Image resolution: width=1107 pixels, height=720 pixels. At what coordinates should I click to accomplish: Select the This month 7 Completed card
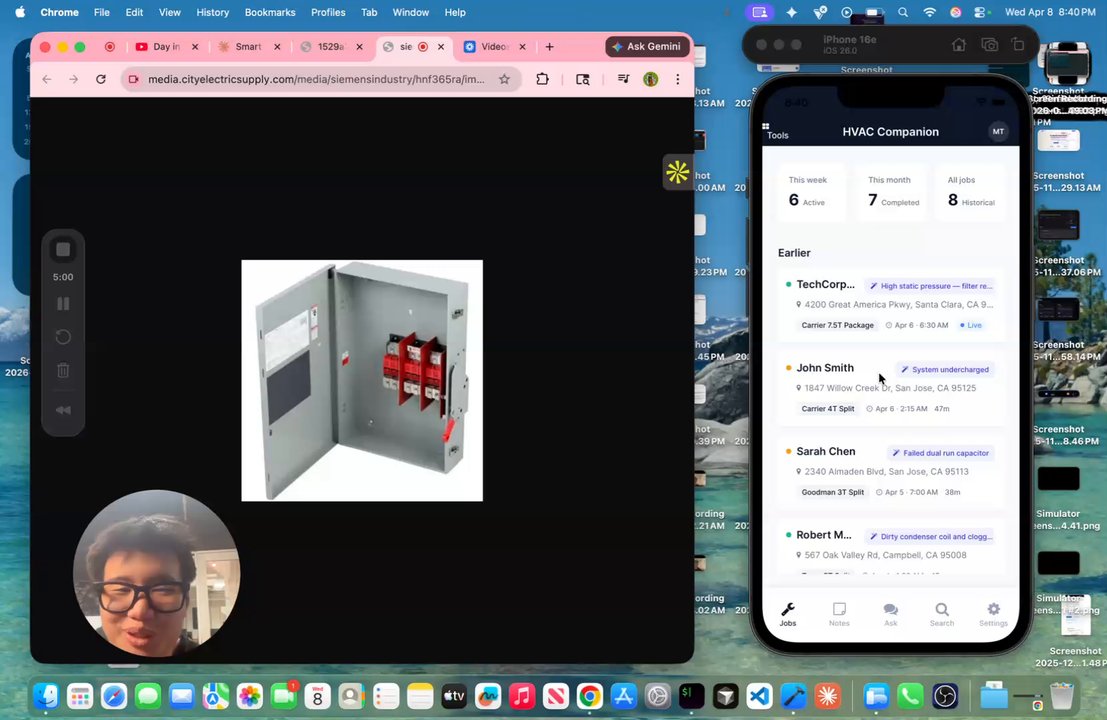point(891,192)
